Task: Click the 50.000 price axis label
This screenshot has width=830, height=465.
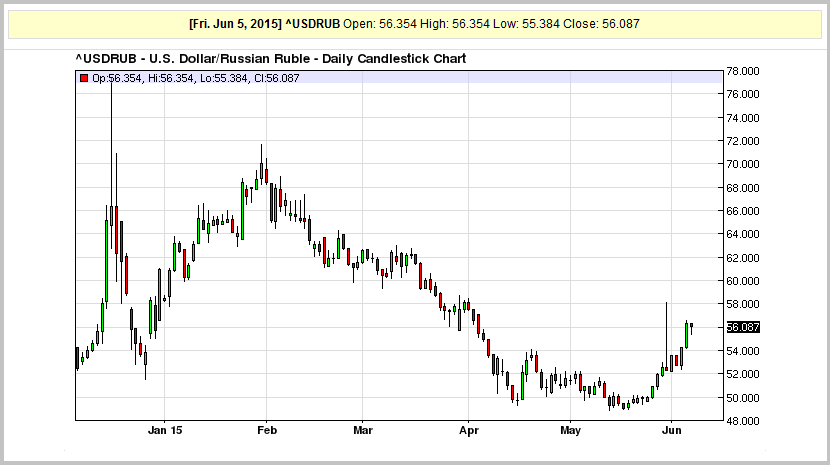Action: (743, 397)
